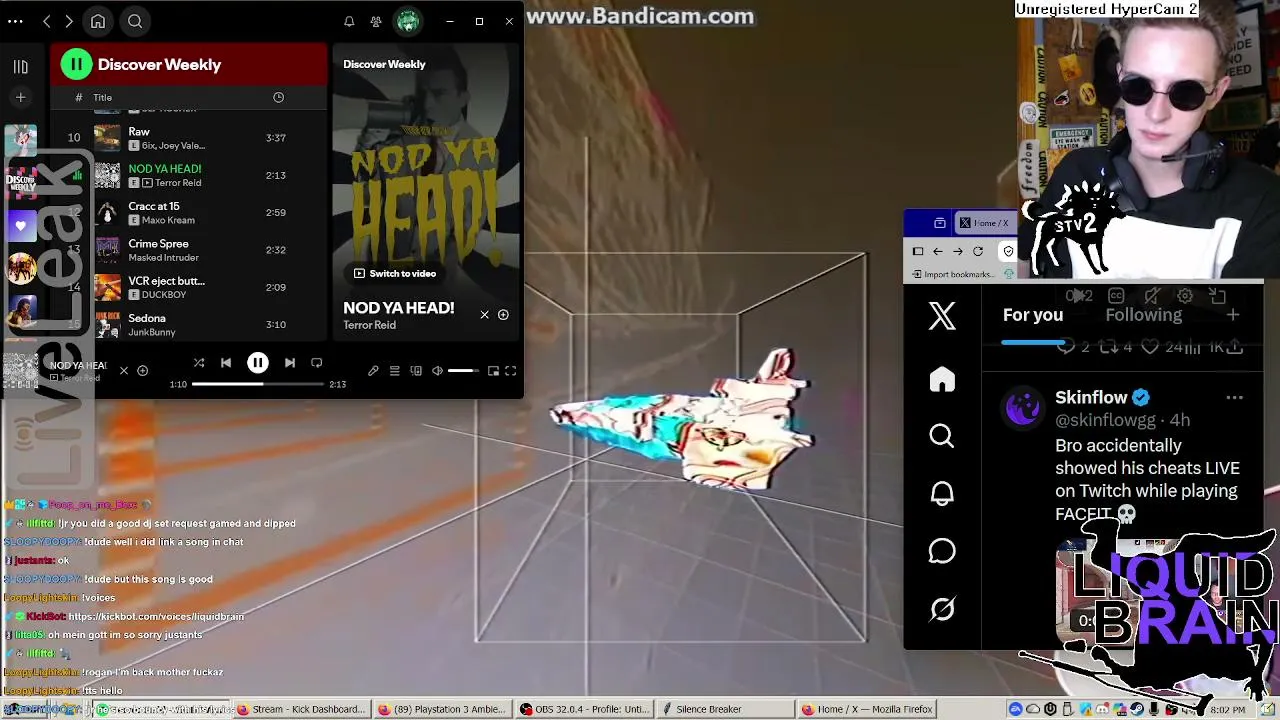This screenshot has height=720, width=1280.
Task: Click the X logo in Firefox
Action: pyautogui.click(x=942, y=316)
